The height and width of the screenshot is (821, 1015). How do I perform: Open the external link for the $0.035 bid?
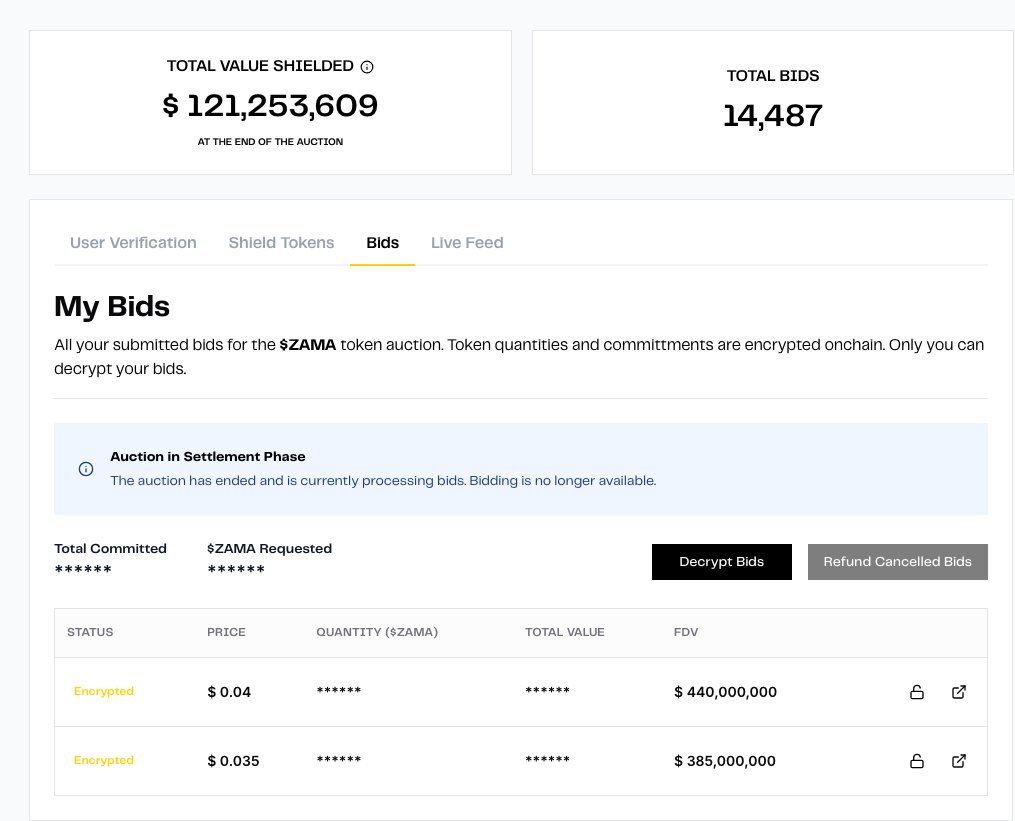958,761
